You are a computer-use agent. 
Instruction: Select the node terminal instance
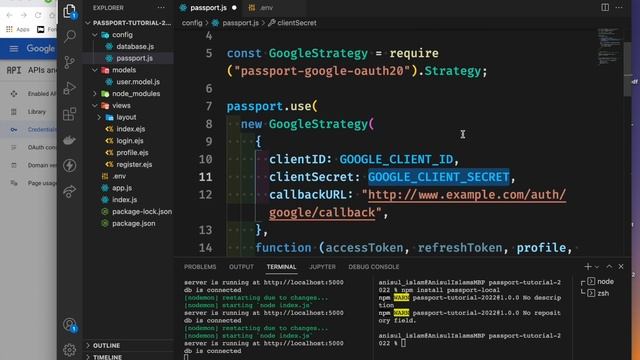600,282
